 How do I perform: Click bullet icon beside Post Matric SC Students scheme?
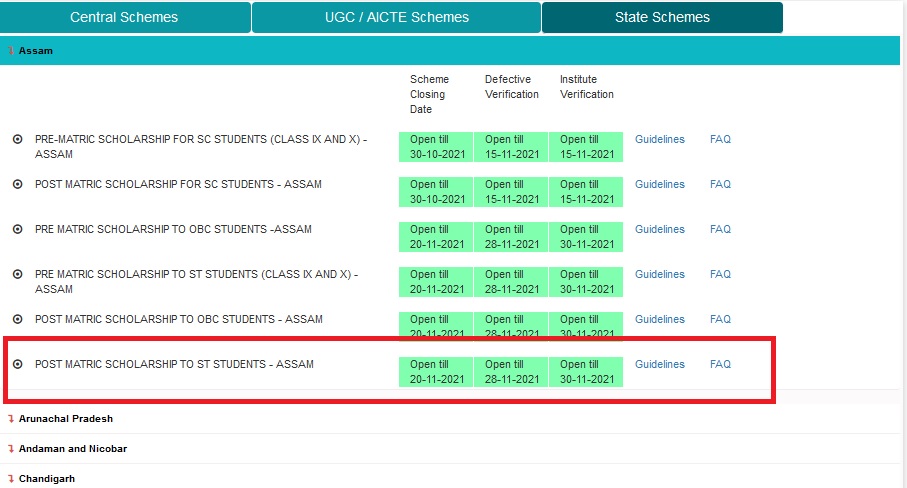17,185
